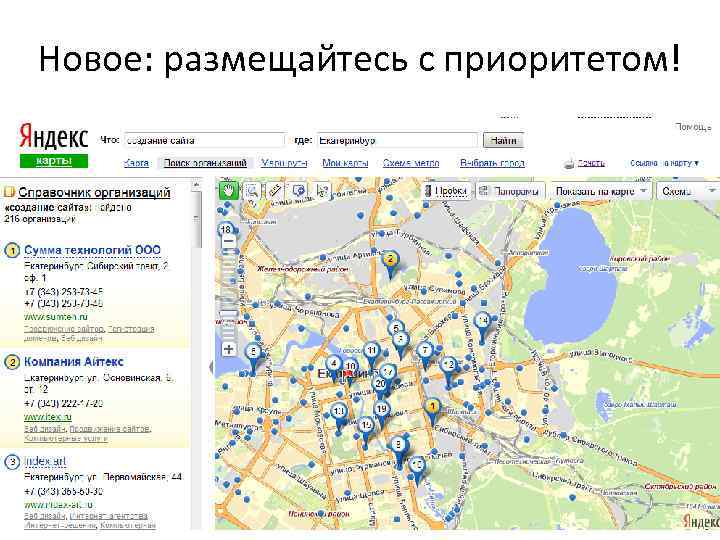Activate the magnifier zoom tool
The width and height of the screenshot is (720, 540).
[x=252, y=191]
